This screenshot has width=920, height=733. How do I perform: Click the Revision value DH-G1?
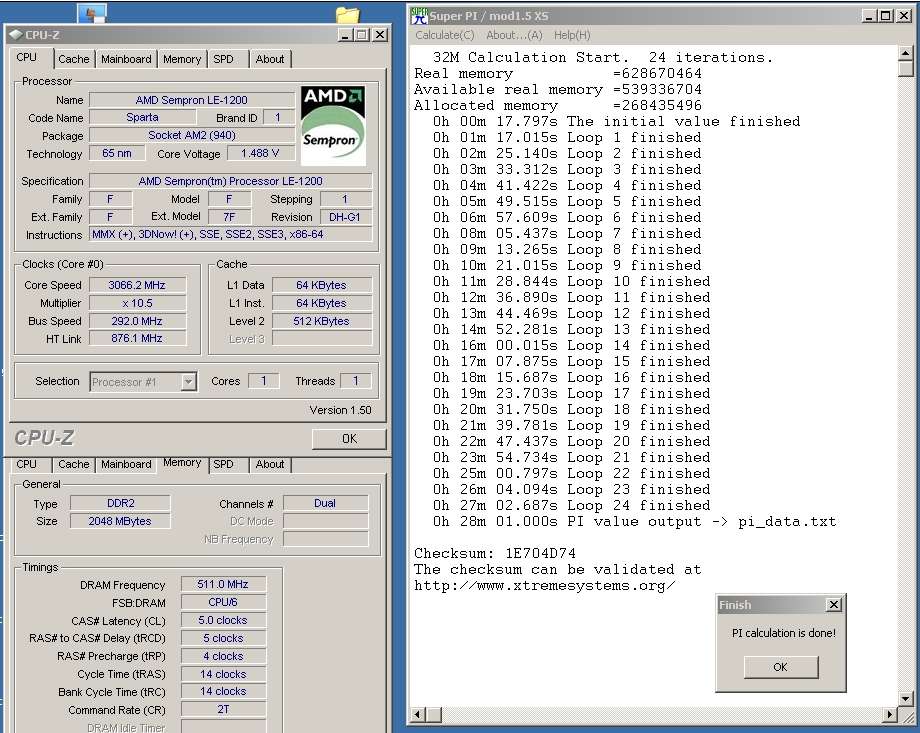tap(345, 217)
